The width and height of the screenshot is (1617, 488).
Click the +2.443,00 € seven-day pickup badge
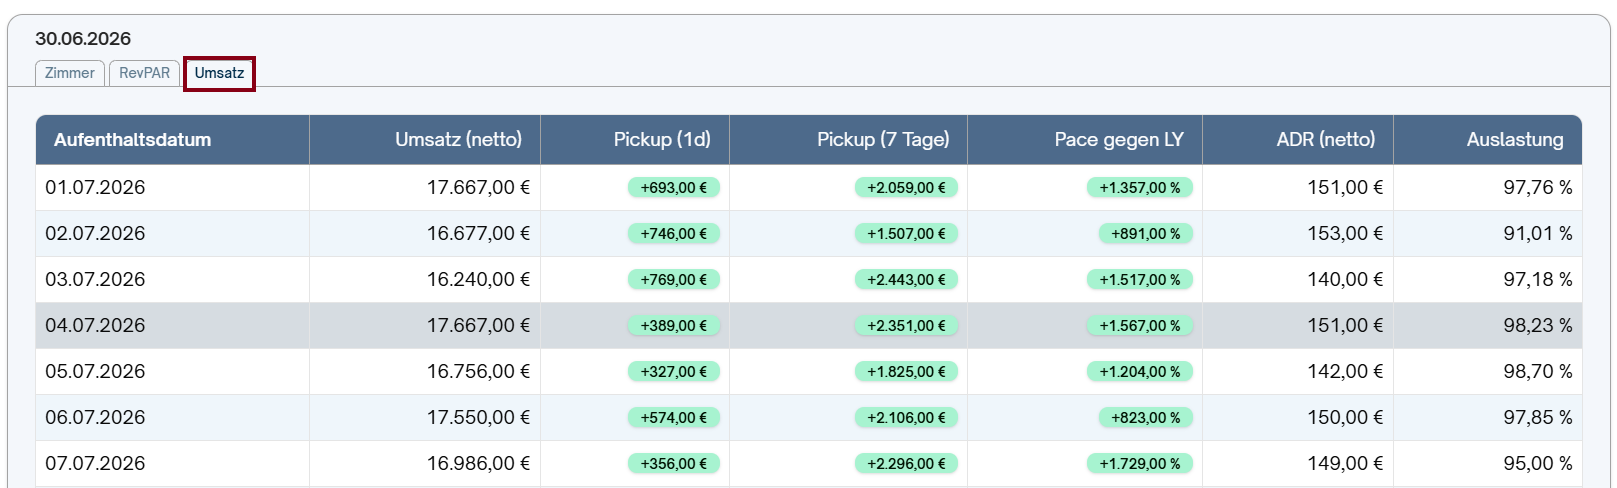coord(906,280)
